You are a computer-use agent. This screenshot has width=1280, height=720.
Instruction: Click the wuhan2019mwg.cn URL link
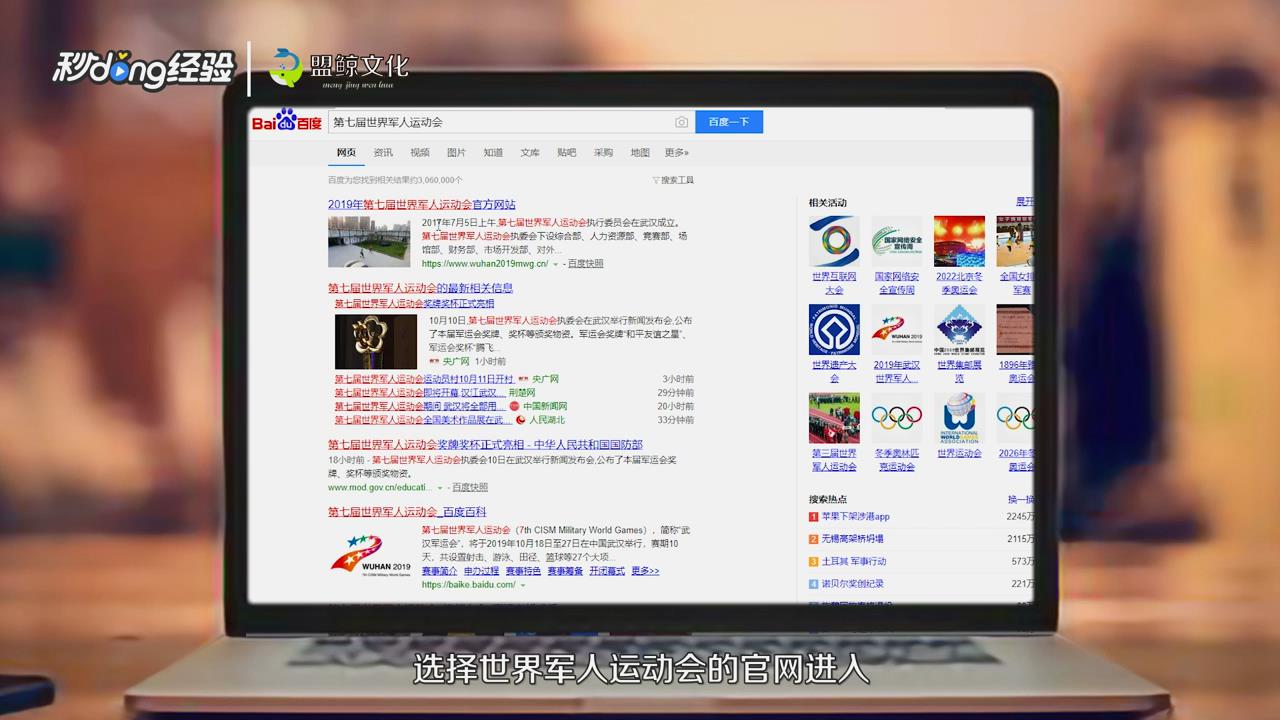(x=485, y=264)
